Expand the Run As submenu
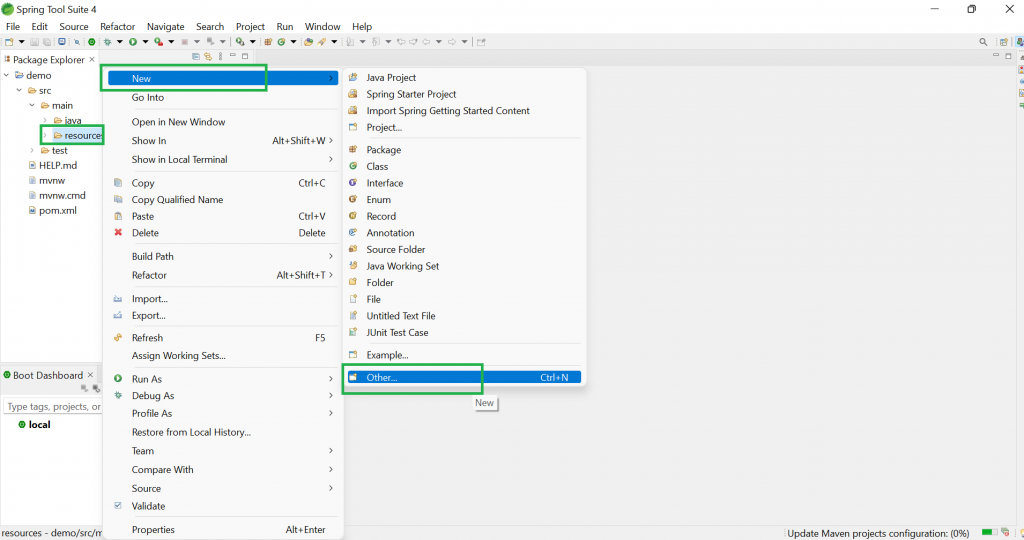Image resolution: width=1024 pixels, height=540 pixels. click(222, 379)
